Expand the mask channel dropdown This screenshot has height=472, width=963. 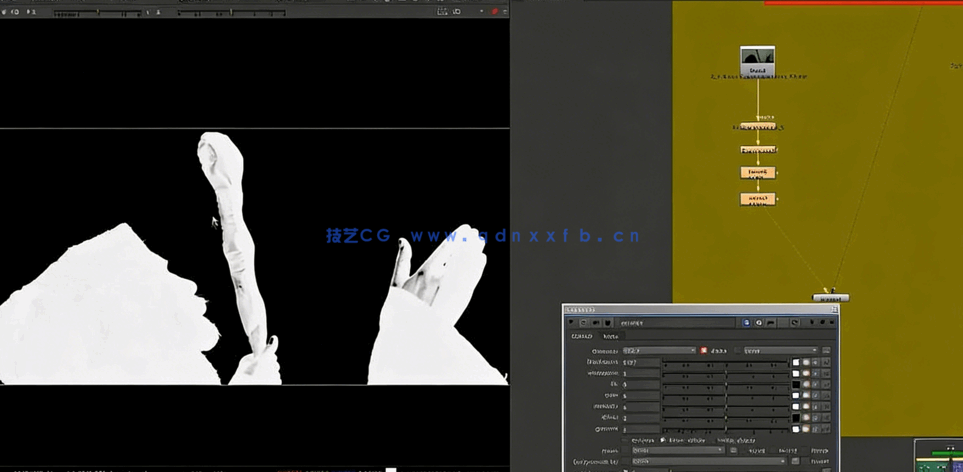tap(676, 450)
